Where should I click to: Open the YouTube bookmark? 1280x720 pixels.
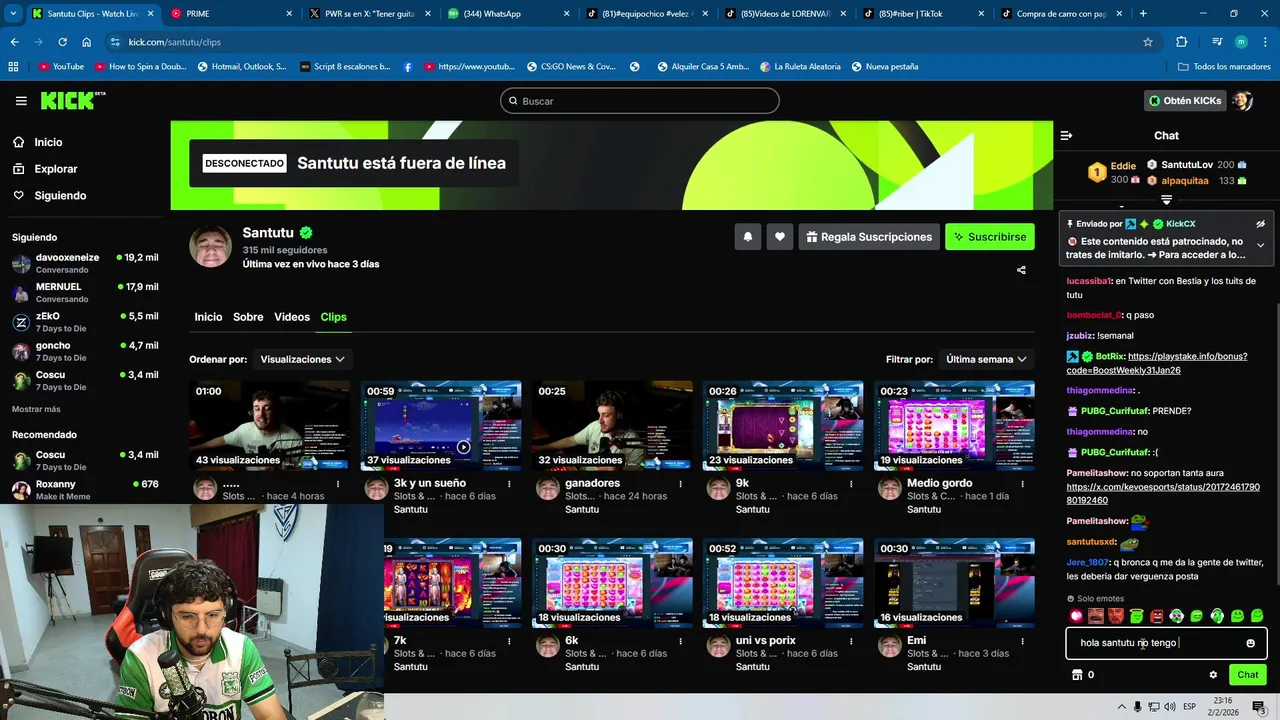[60, 67]
